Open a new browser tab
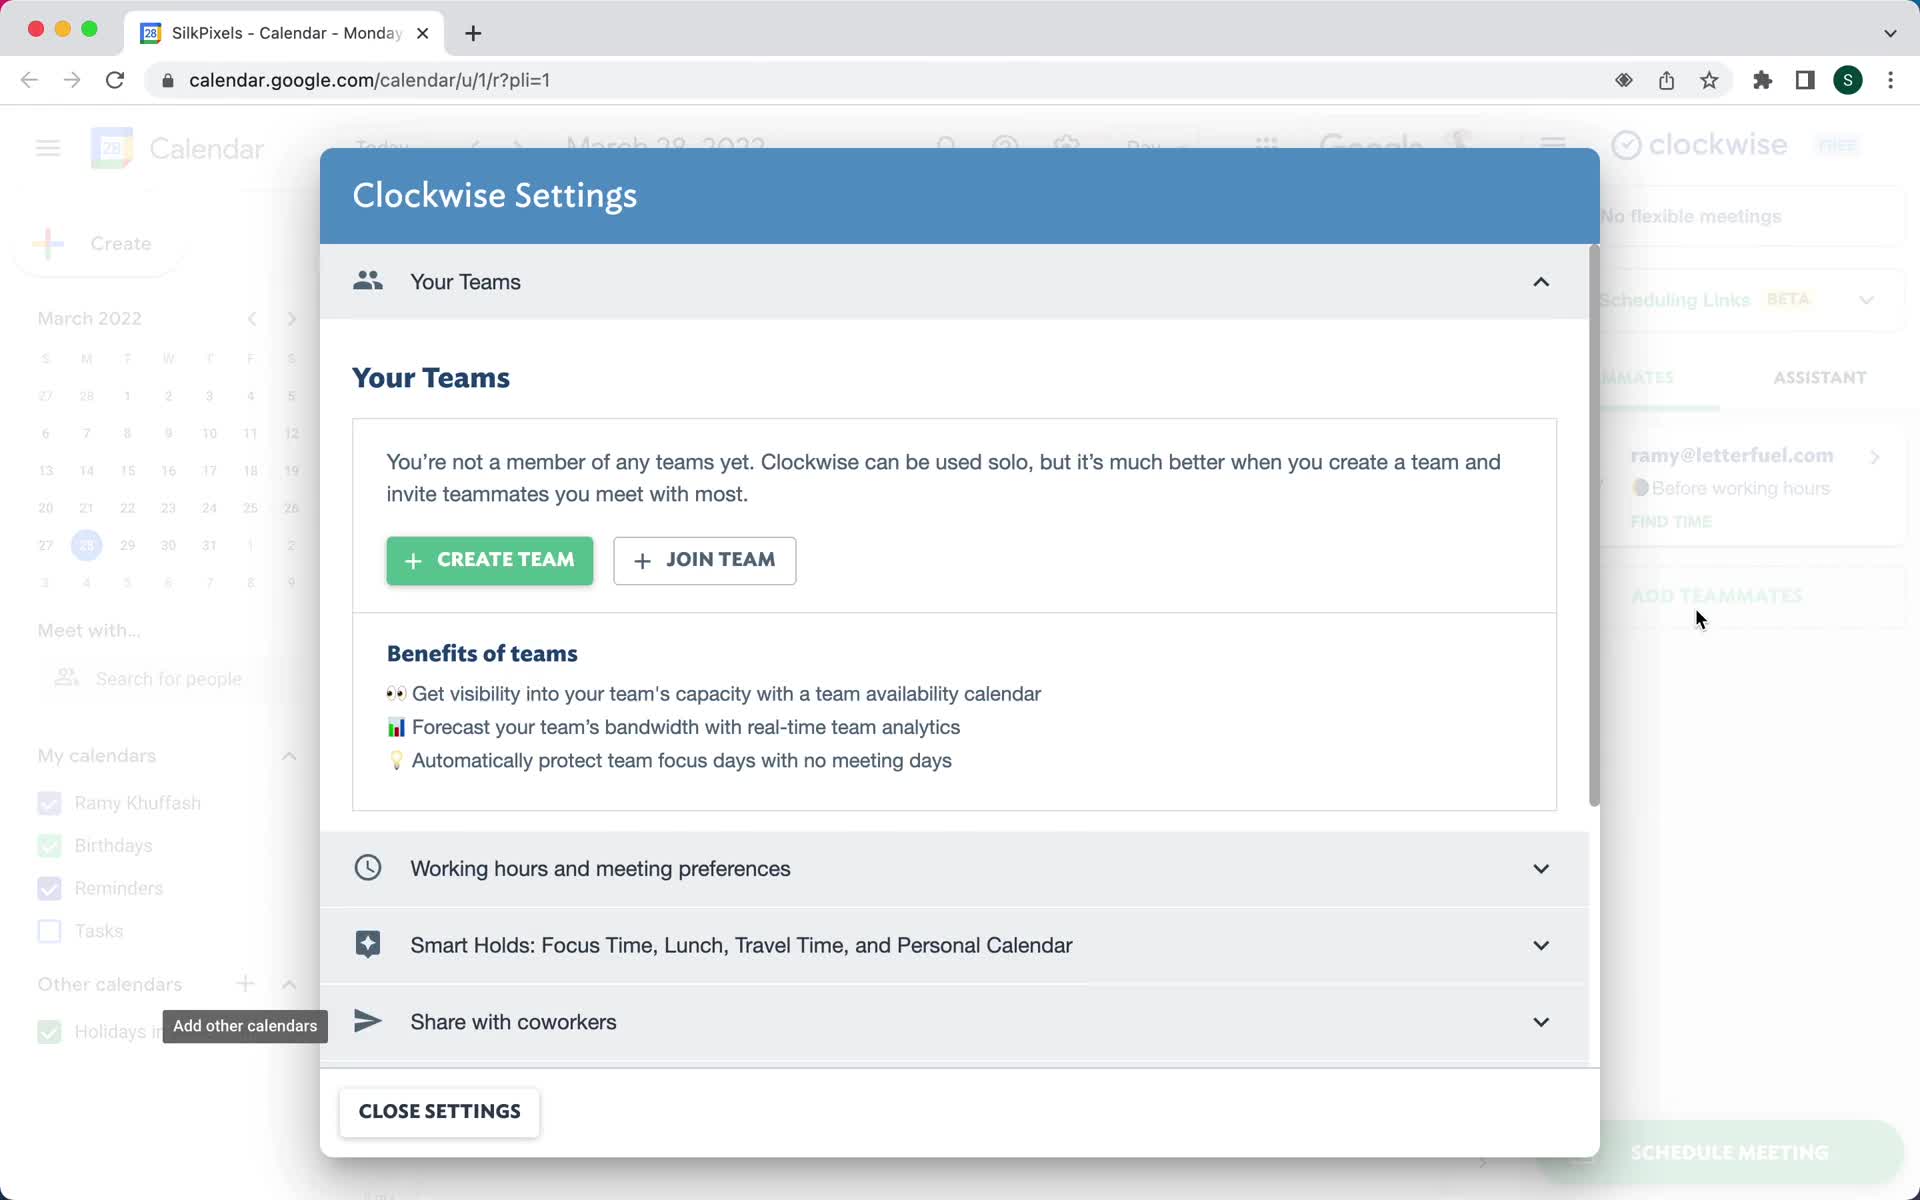The height and width of the screenshot is (1200, 1920). pos(473,33)
